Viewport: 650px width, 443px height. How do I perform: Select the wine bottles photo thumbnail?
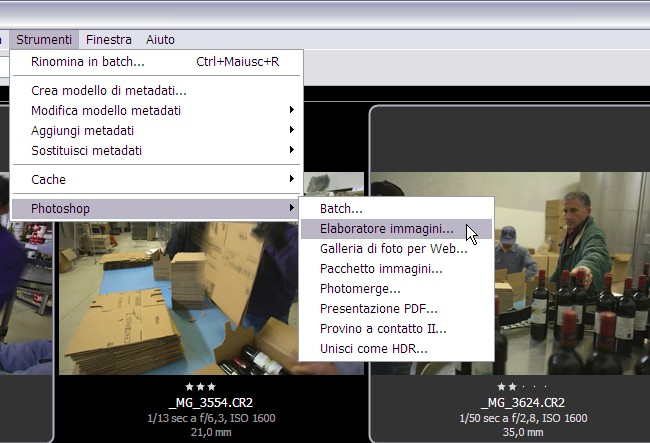[572, 274]
